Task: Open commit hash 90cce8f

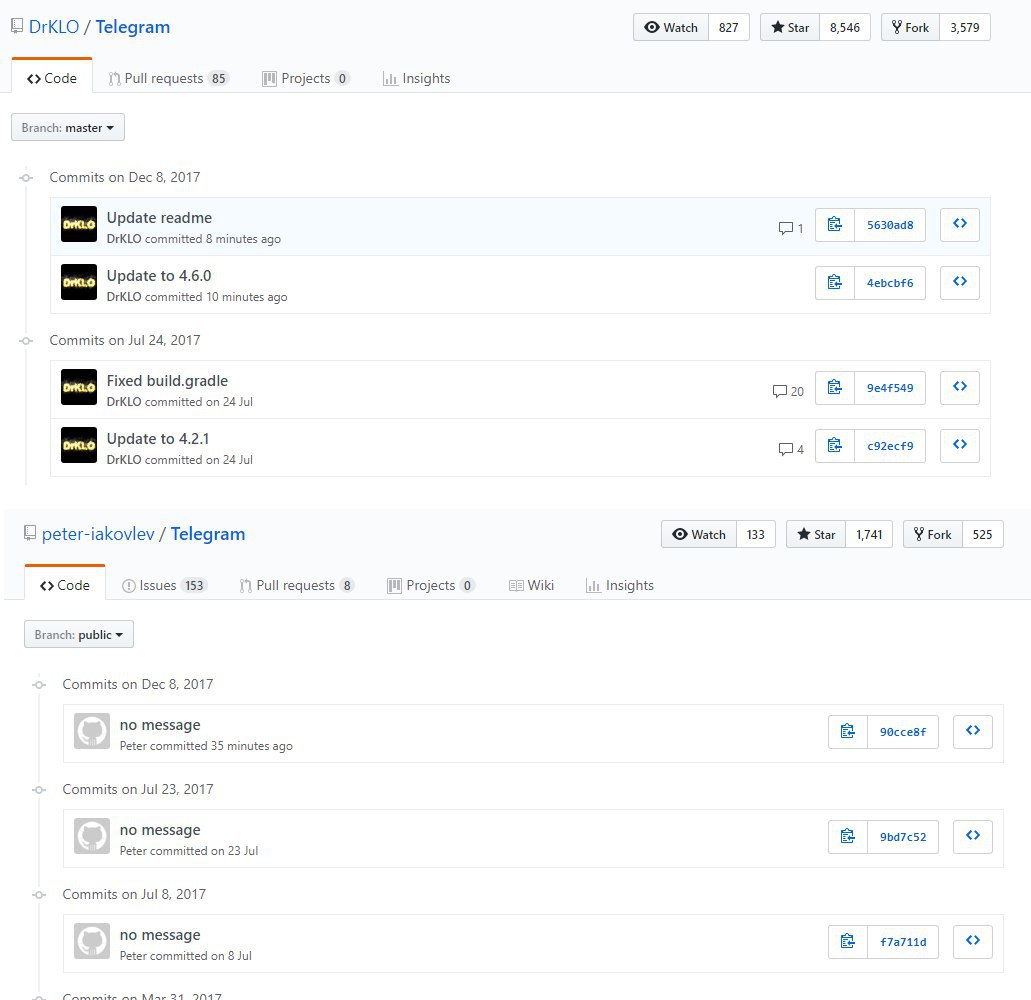Action: pyautogui.click(x=903, y=732)
